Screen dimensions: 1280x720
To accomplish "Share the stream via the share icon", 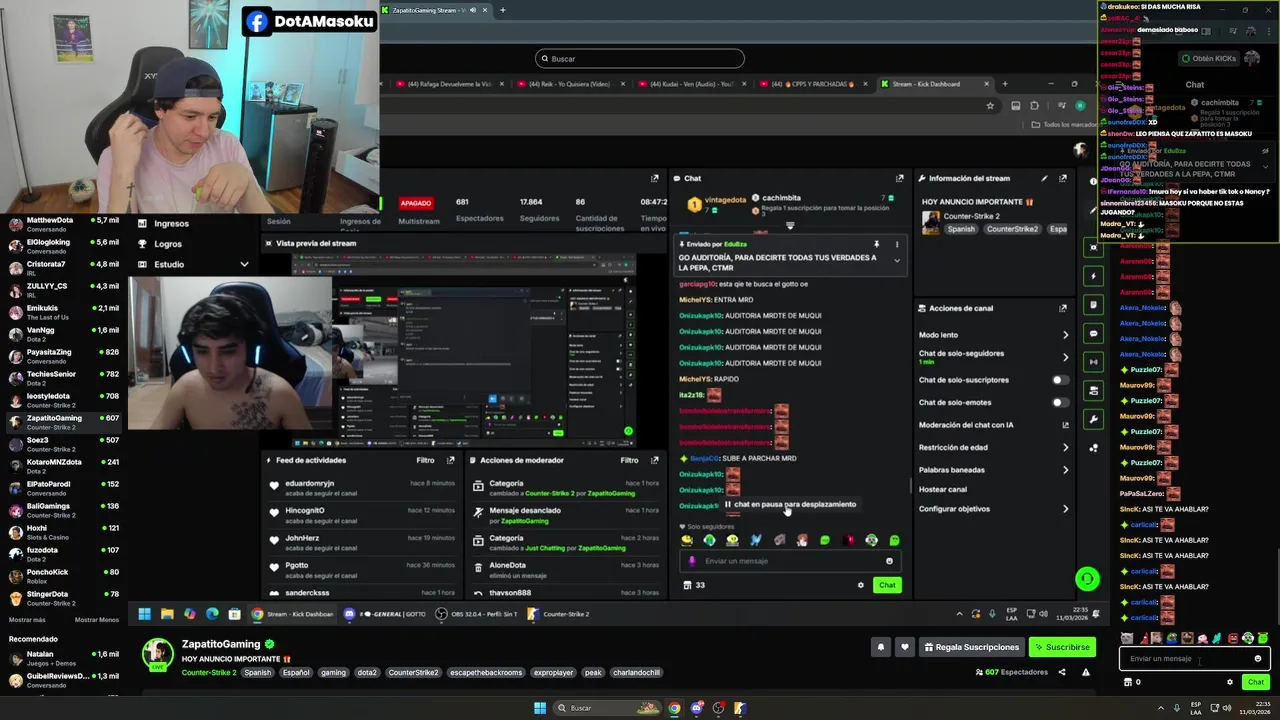I will tap(1062, 672).
